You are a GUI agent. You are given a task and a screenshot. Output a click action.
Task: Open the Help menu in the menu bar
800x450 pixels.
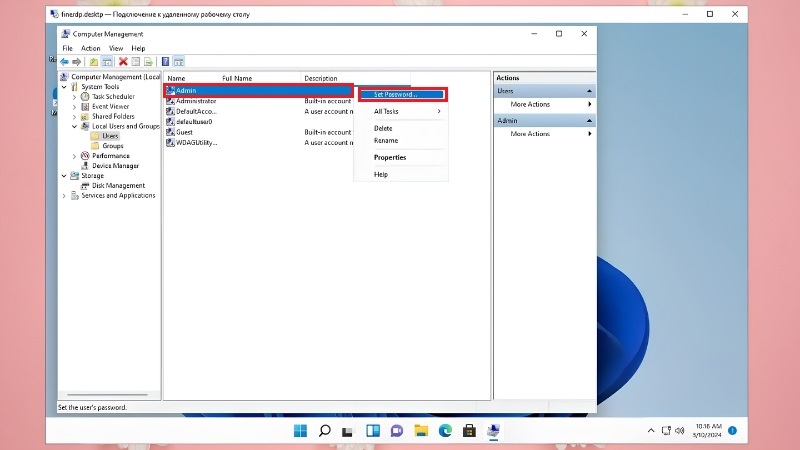coord(138,48)
